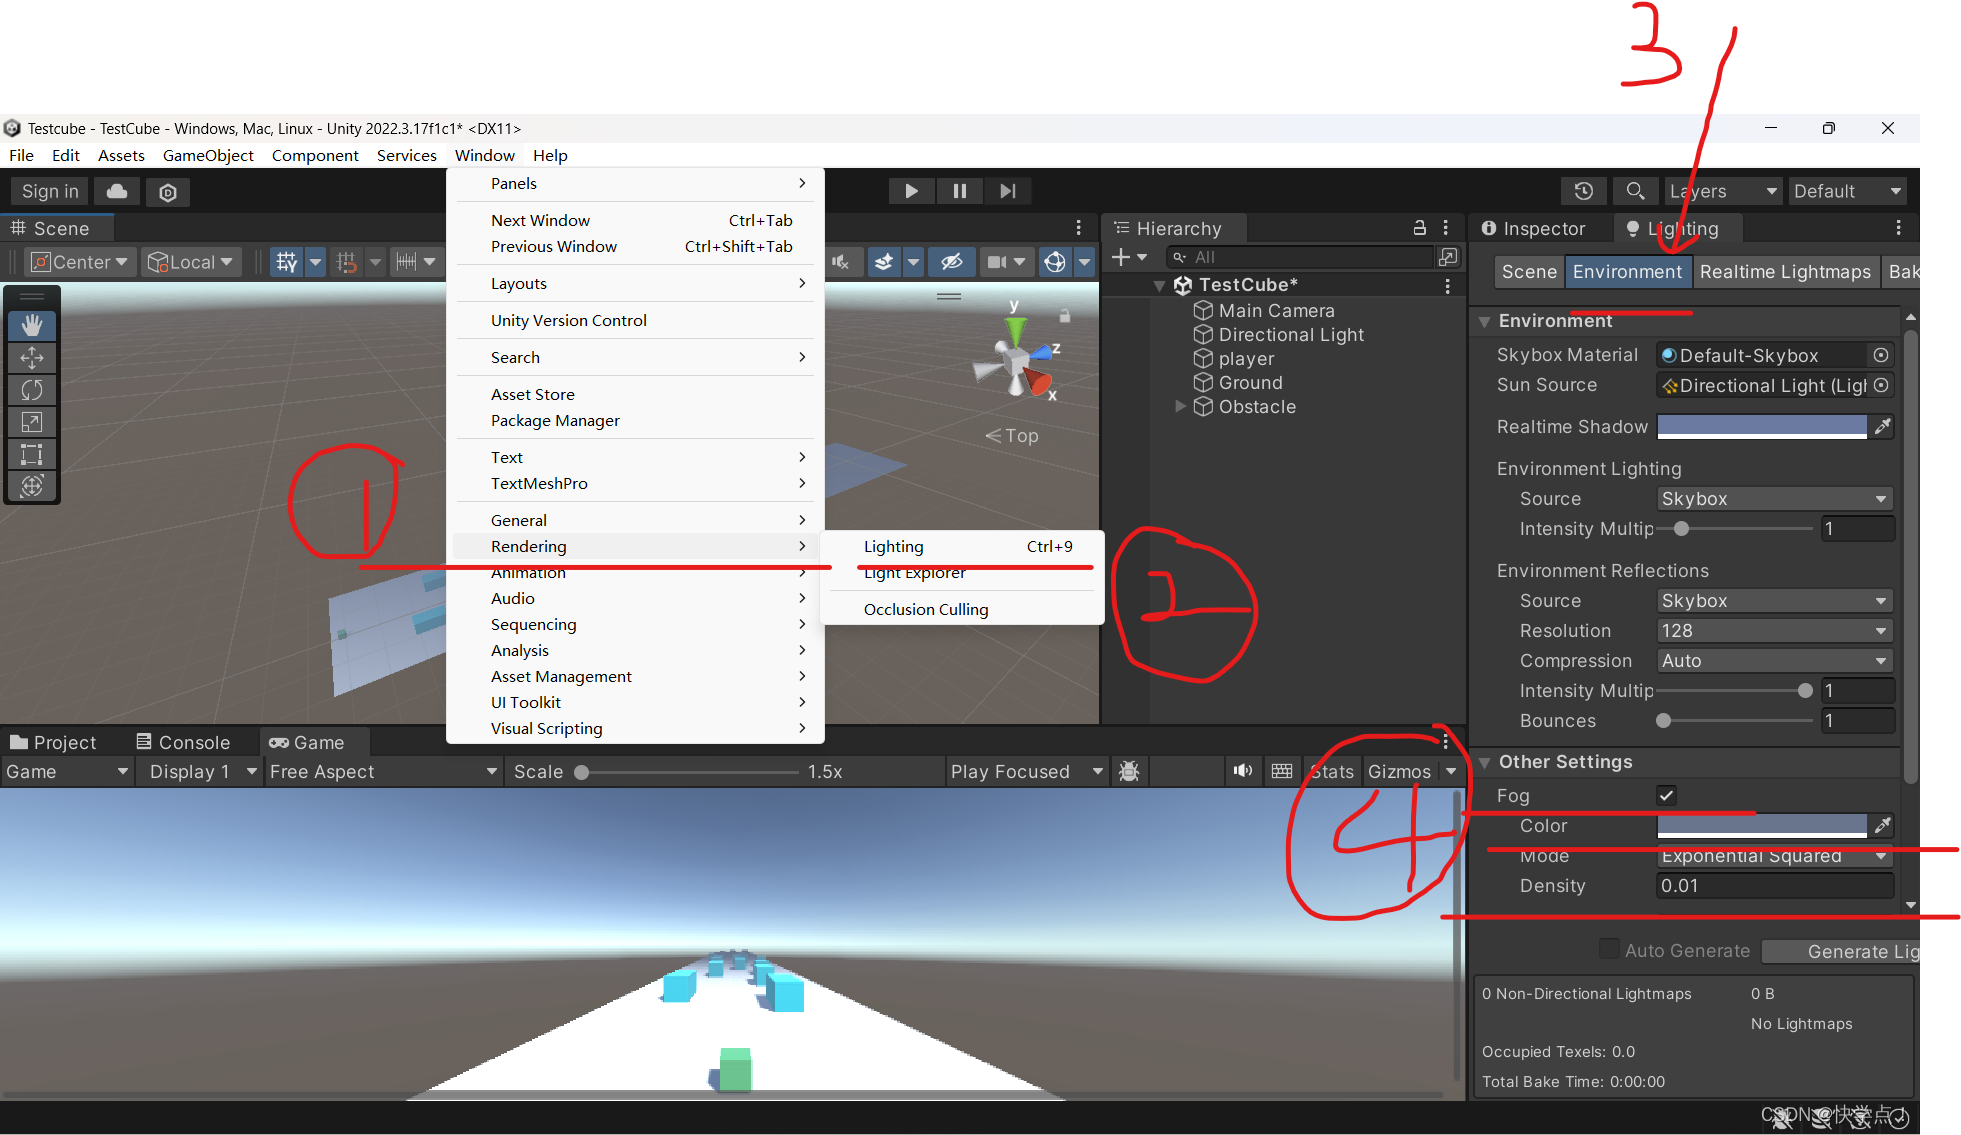Pick Skybox Material object selector circle
This screenshot has width=1961, height=1135.
1881,355
